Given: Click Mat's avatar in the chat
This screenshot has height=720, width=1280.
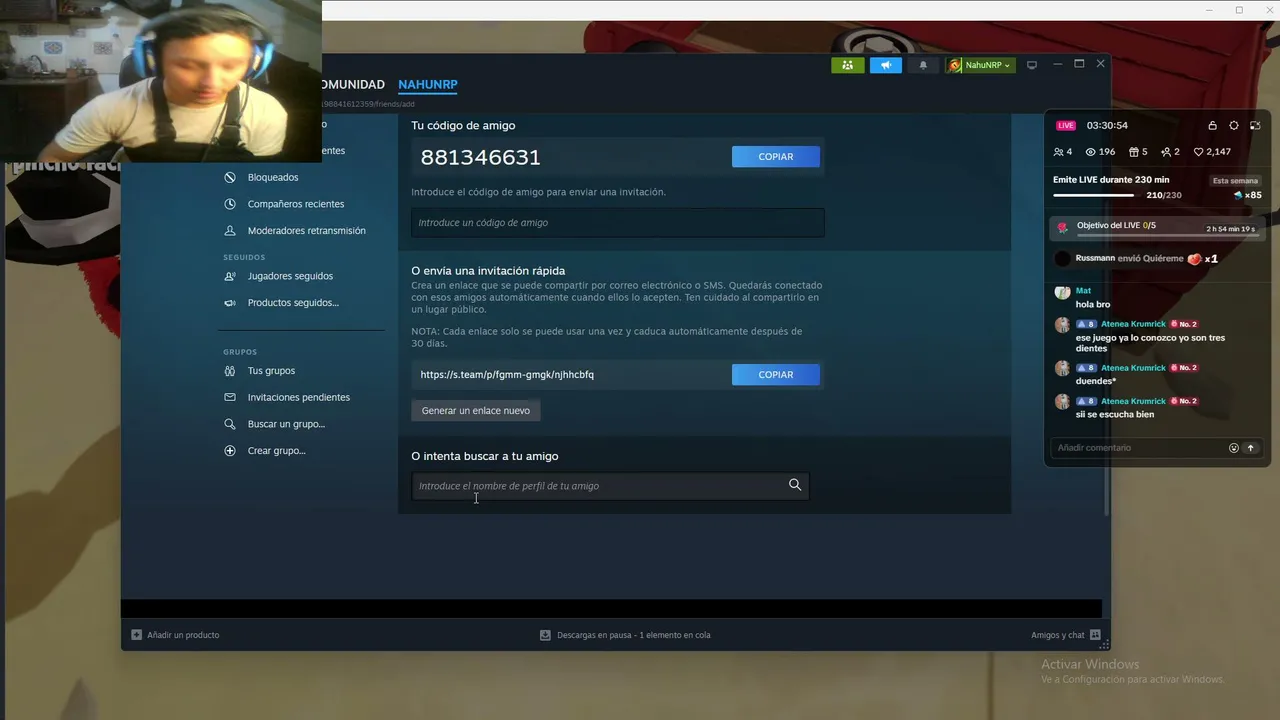Looking at the screenshot, I should pyautogui.click(x=1062, y=292).
